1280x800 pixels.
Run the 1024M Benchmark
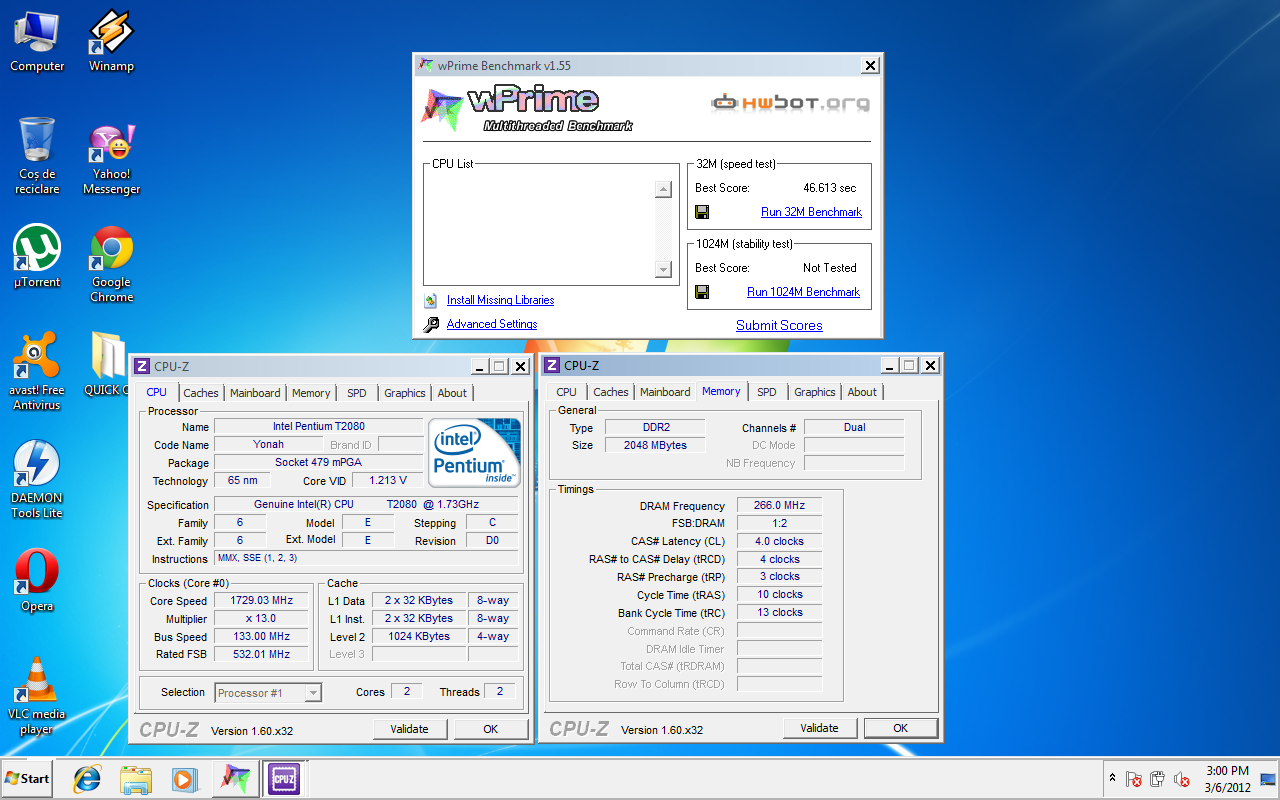coord(803,292)
